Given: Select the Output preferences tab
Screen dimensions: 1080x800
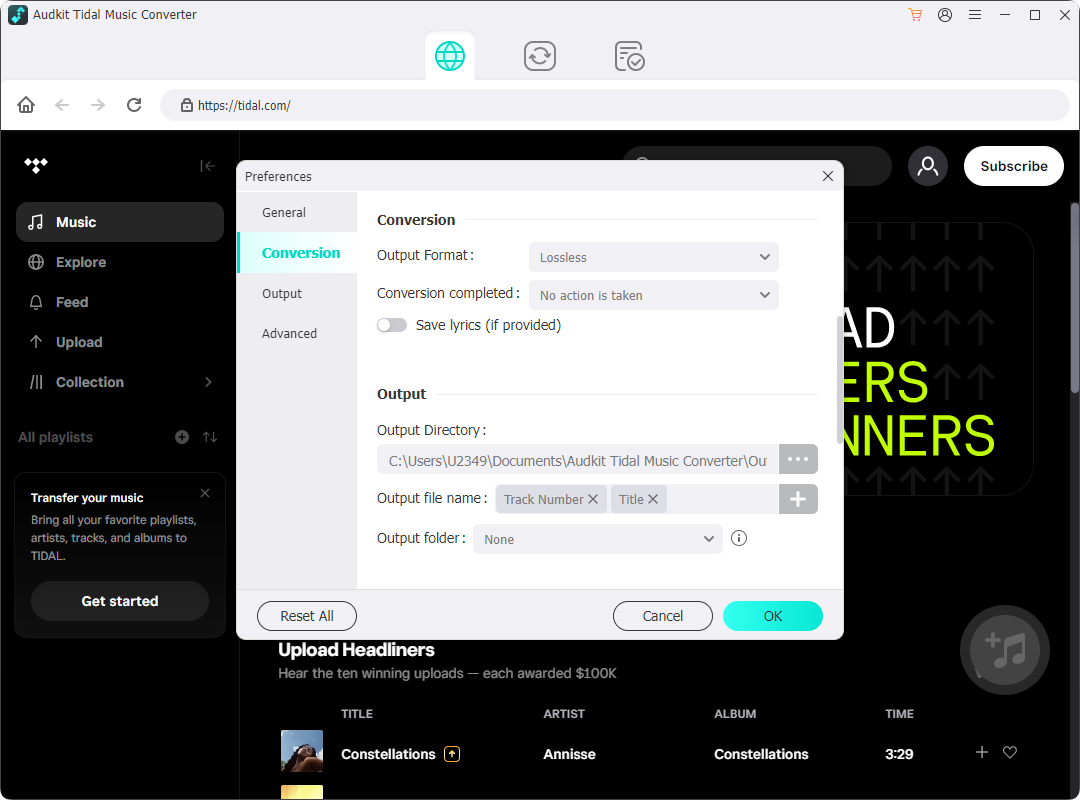Looking at the screenshot, I should 297,294.
